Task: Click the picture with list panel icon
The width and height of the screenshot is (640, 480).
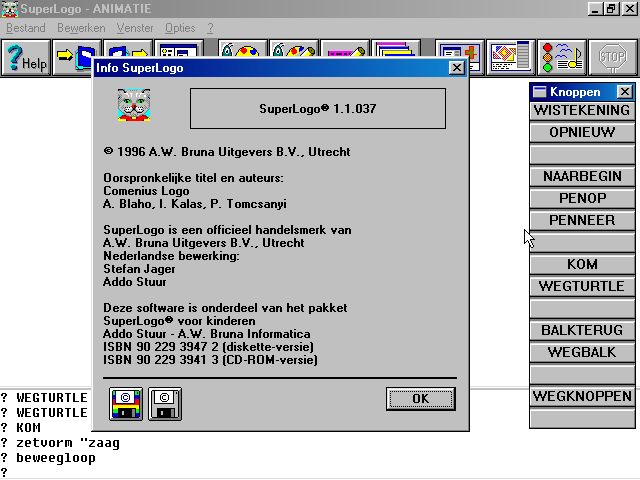Action: tap(511, 58)
